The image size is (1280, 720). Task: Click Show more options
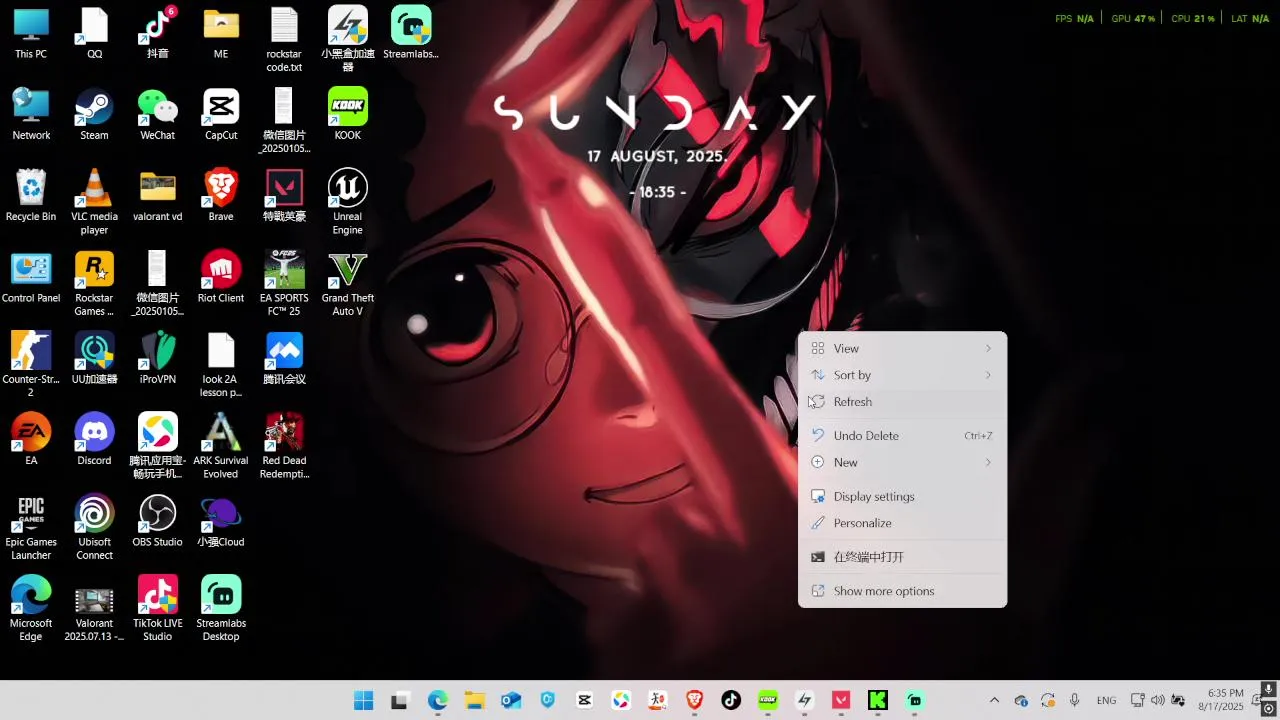(x=902, y=591)
